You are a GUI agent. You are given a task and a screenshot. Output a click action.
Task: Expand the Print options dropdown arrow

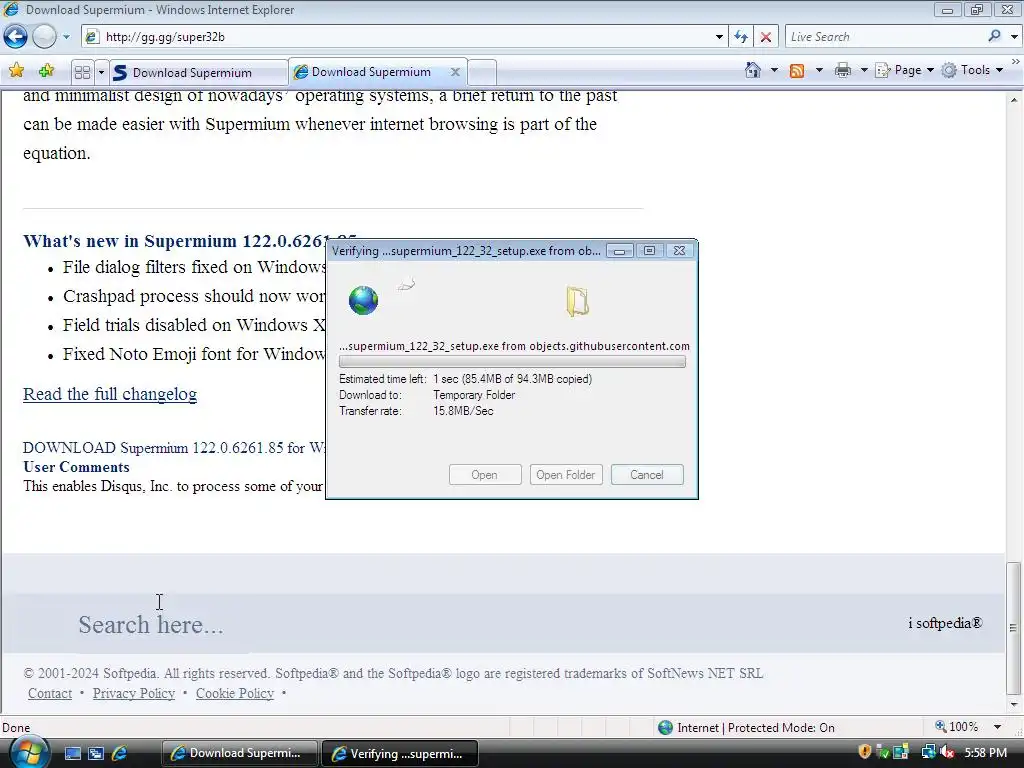tap(863, 70)
